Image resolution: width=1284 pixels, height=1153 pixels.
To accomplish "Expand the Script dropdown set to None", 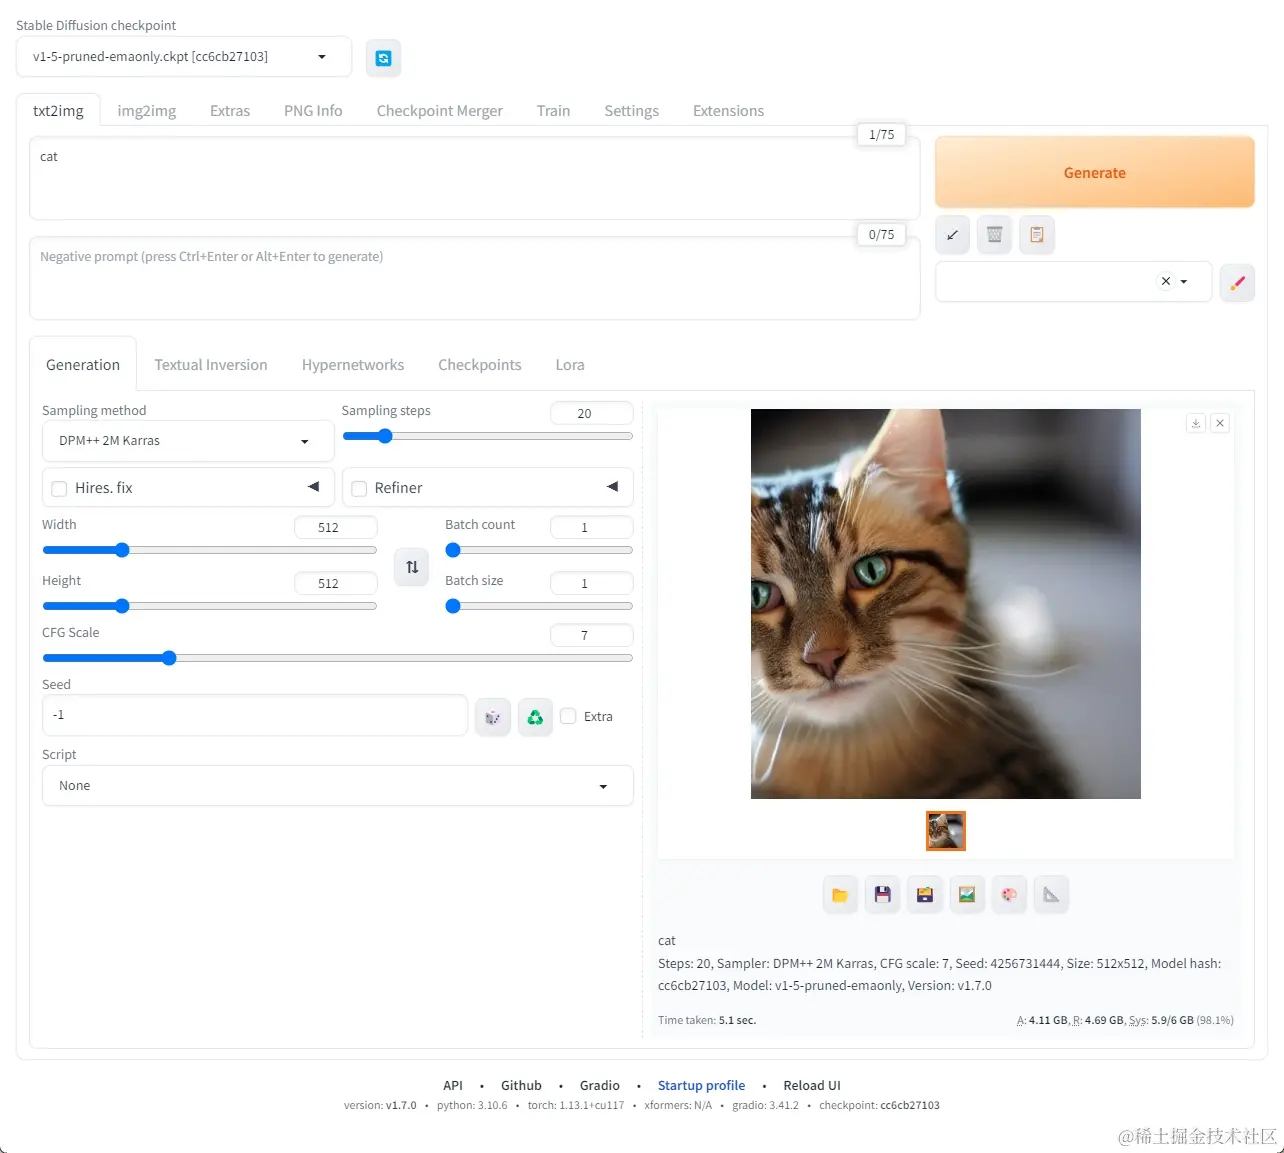I will (338, 786).
